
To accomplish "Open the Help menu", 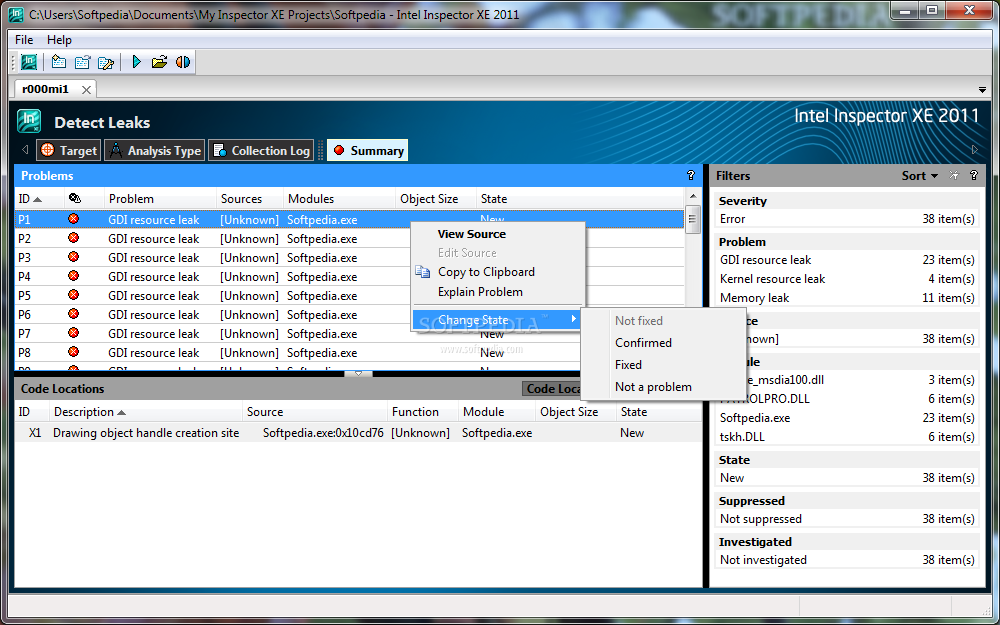I will click(x=59, y=40).
